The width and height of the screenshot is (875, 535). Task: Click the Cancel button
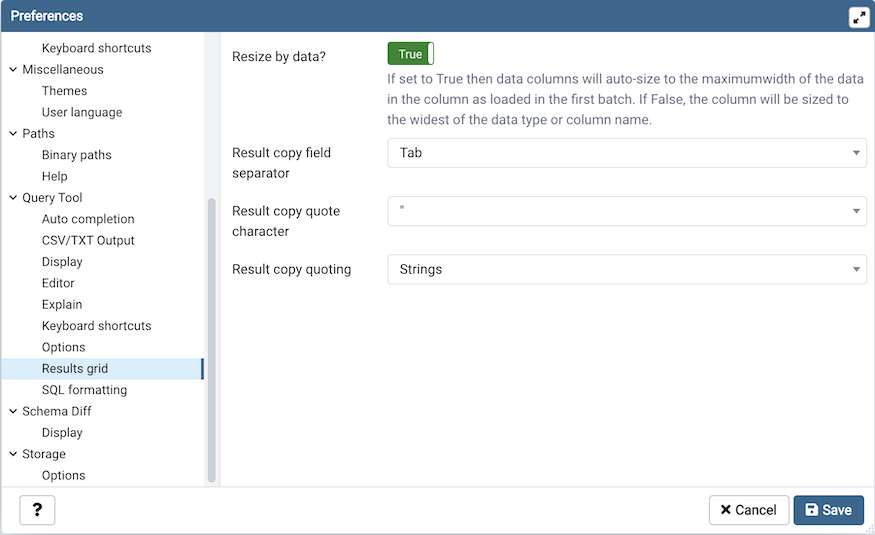coord(749,510)
